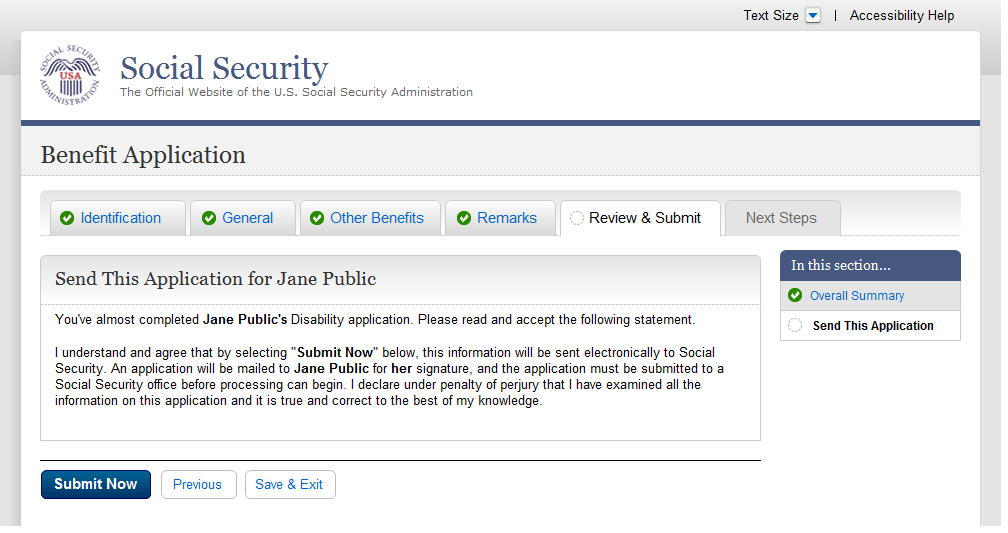The height and width of the screenshot is (533, 1008).
Task: Click green checkmark on Other Benefits tab
Action: click(x=317, y=218)
